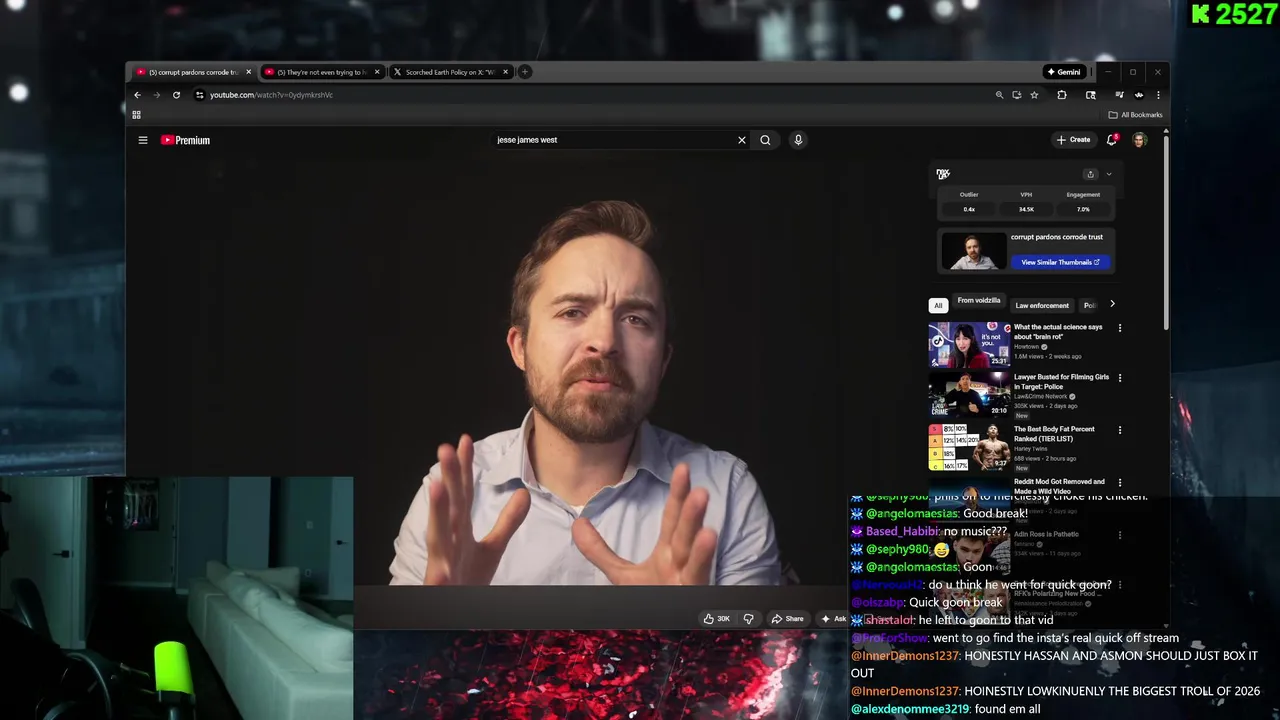Viewport: 1280px width, 720px height.
Task: Go to YouTube Premium home logo
Action: click(185, 140)
